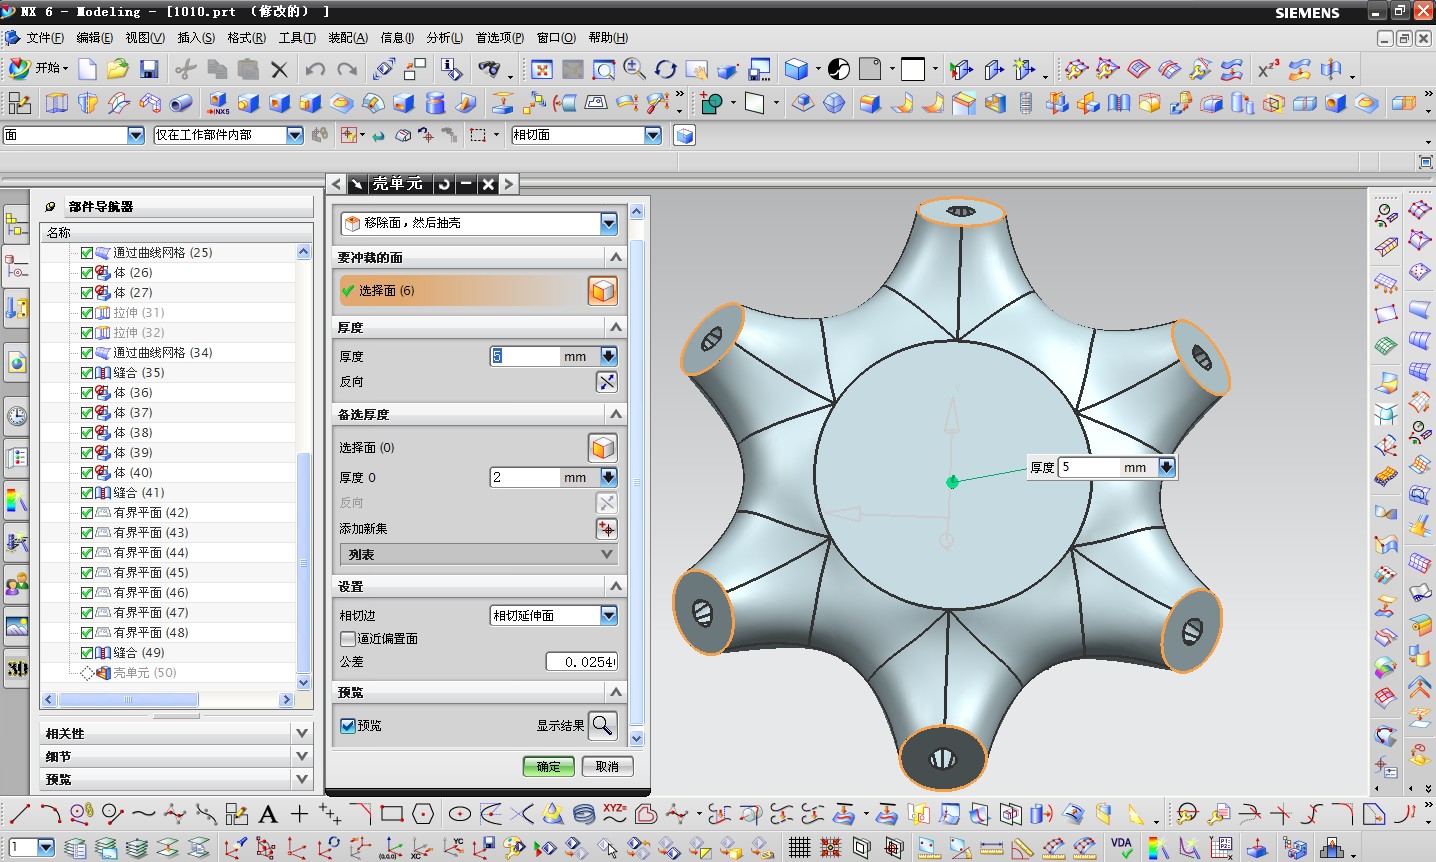Click the show result magnifier icon
This screenshot has height=862, width=1436.
pyautogui.click(x=603, y=725)
